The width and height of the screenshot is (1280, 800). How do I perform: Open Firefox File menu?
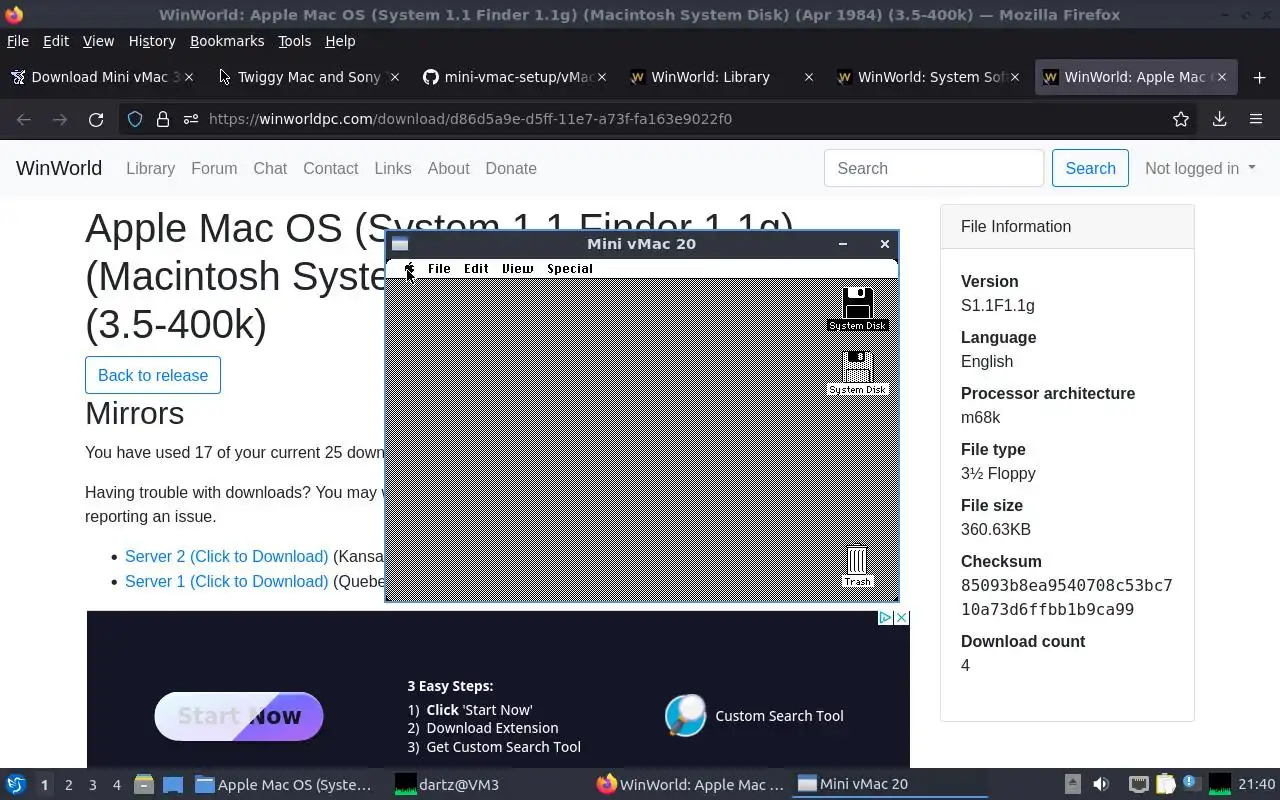[18, 41]
